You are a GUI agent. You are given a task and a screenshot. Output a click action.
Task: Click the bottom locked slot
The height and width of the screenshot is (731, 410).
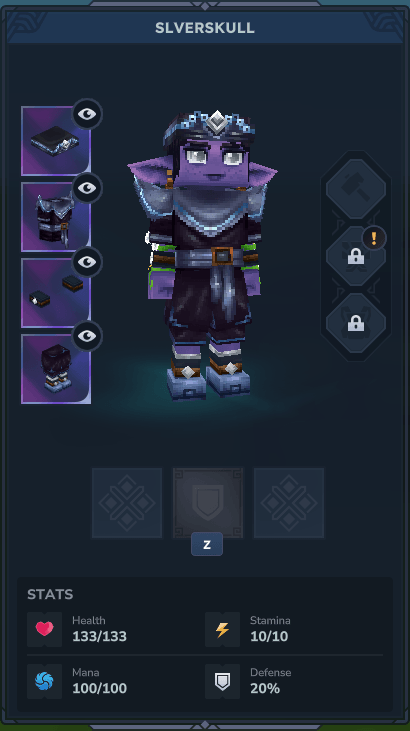pyautogui.click(x=356, y=323)
